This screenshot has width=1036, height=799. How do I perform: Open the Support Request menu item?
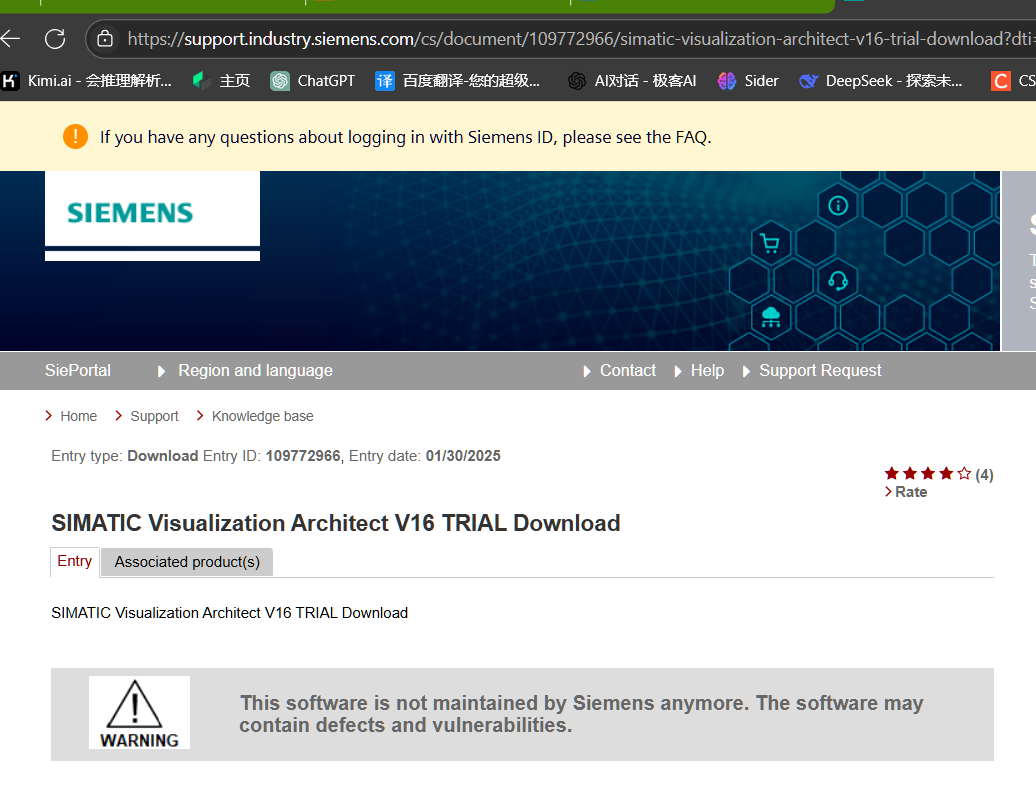coord(813,371)
